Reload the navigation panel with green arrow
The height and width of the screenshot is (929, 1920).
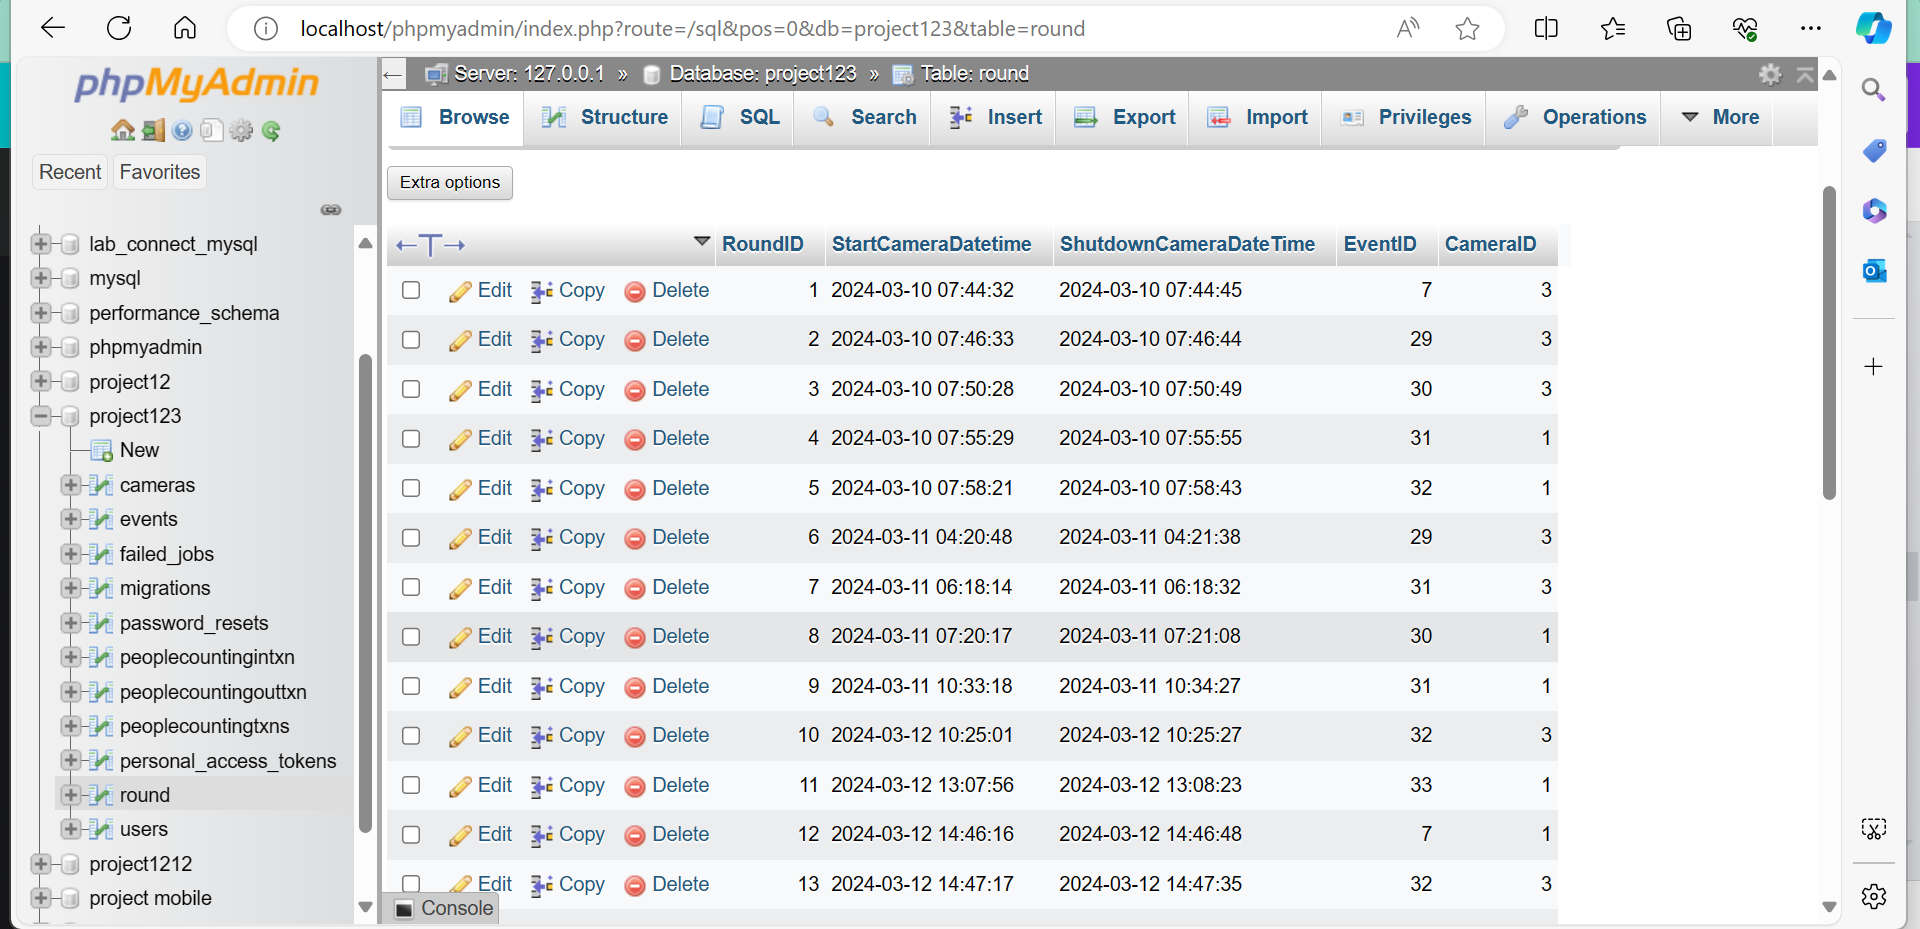pos(271,131)
